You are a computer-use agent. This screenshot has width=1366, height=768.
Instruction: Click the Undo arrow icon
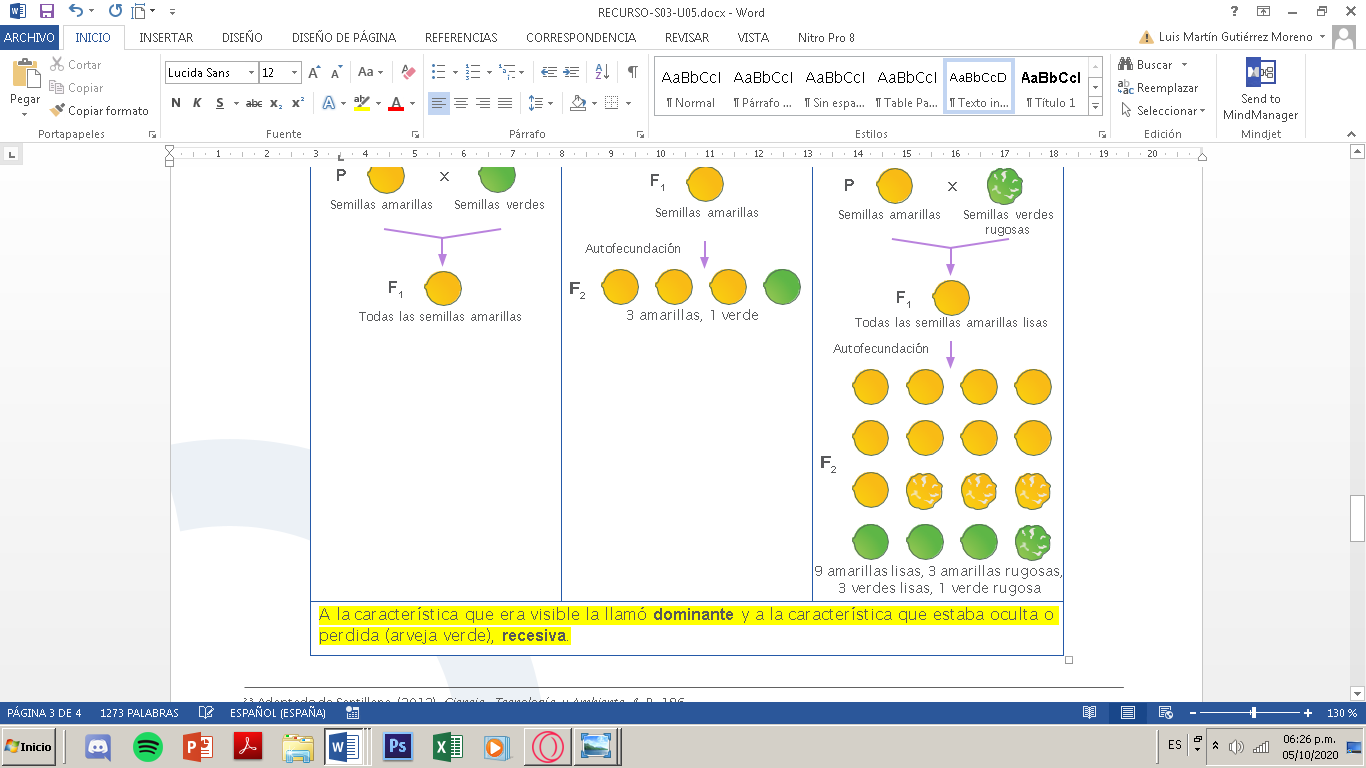tap(75, 12)
